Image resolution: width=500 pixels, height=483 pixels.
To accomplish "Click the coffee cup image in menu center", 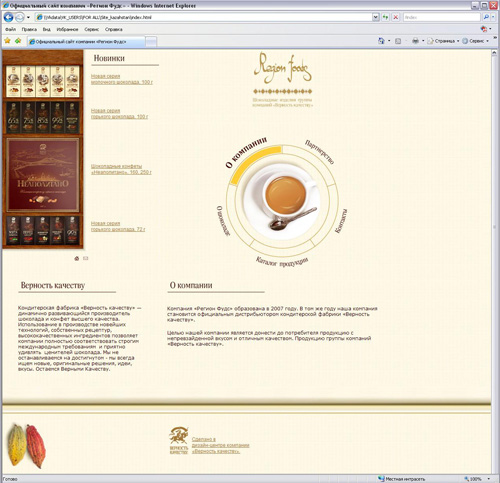I will click(x=282, y=202).
